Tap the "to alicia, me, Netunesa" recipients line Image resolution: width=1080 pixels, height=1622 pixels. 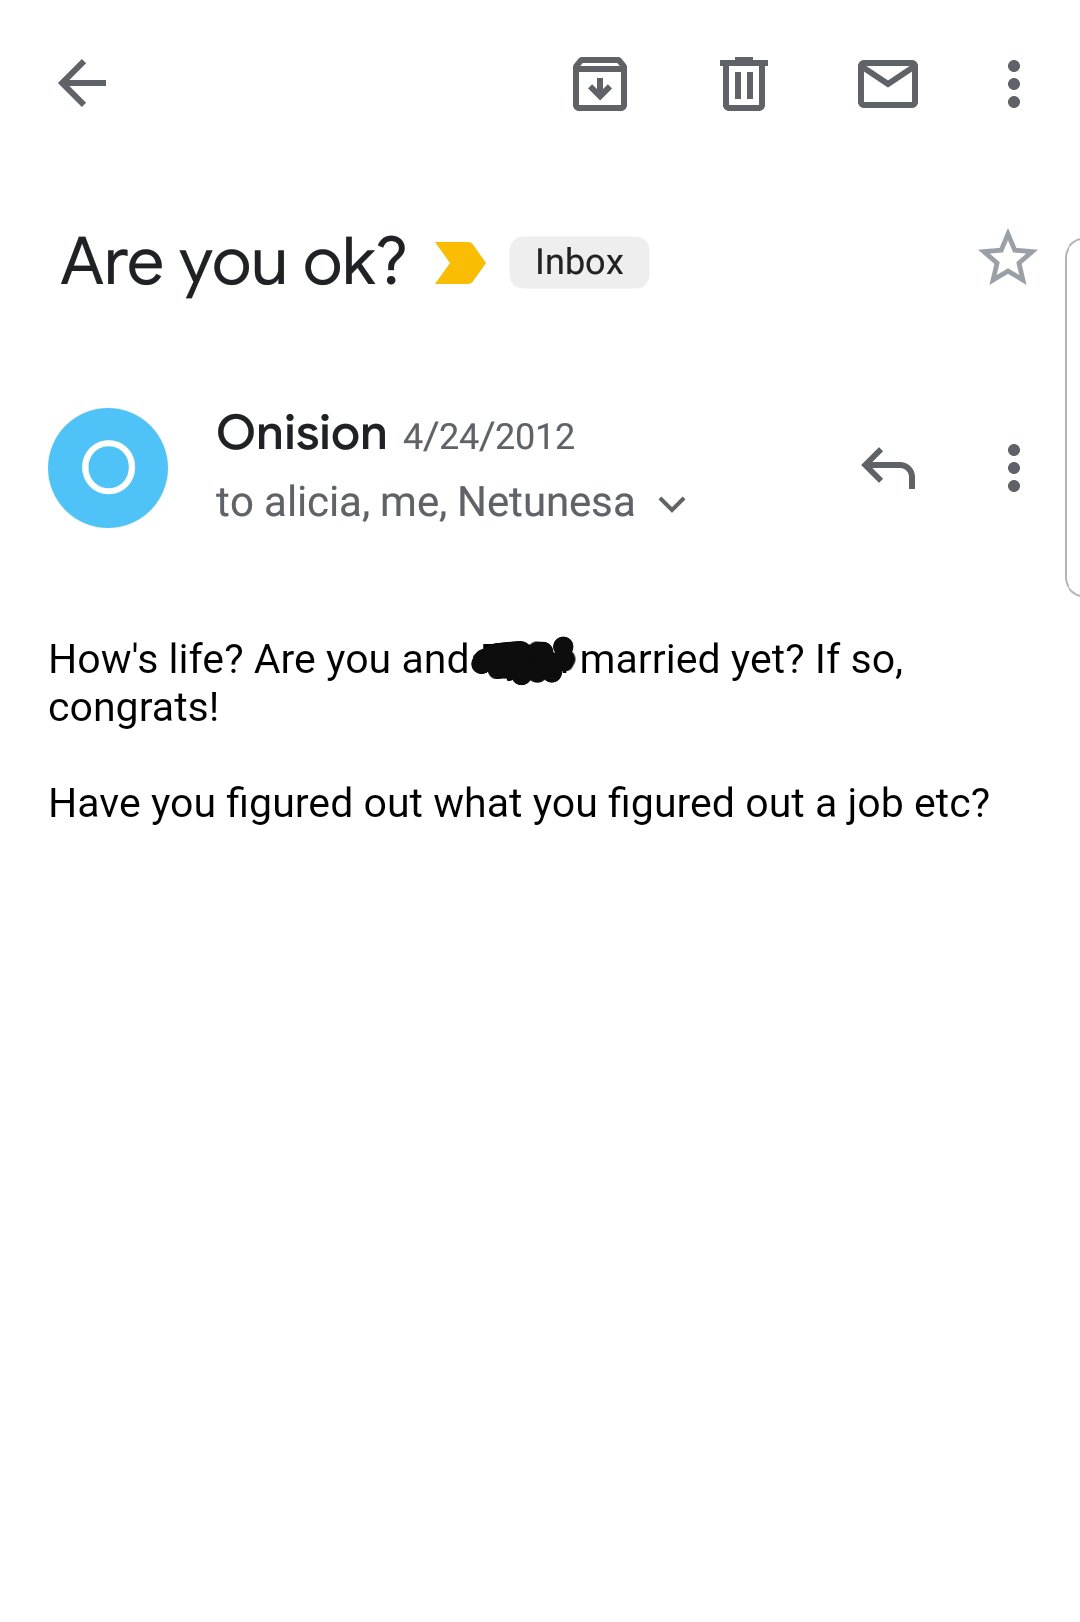point(425,502)
